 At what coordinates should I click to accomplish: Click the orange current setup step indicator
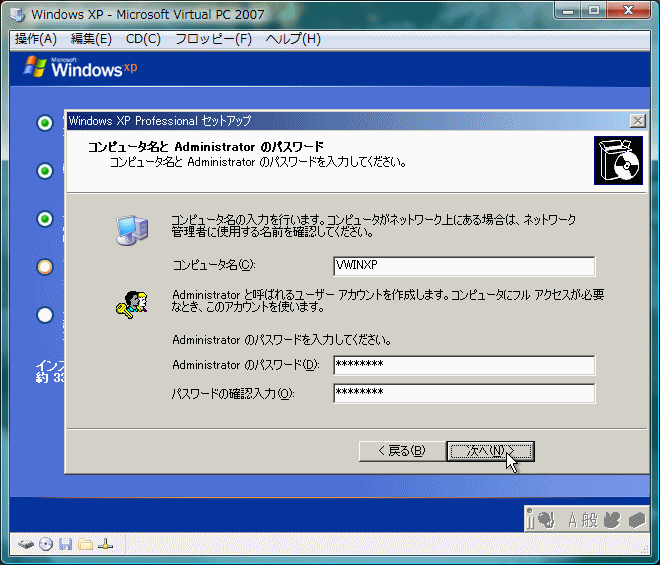click(45, 267)
